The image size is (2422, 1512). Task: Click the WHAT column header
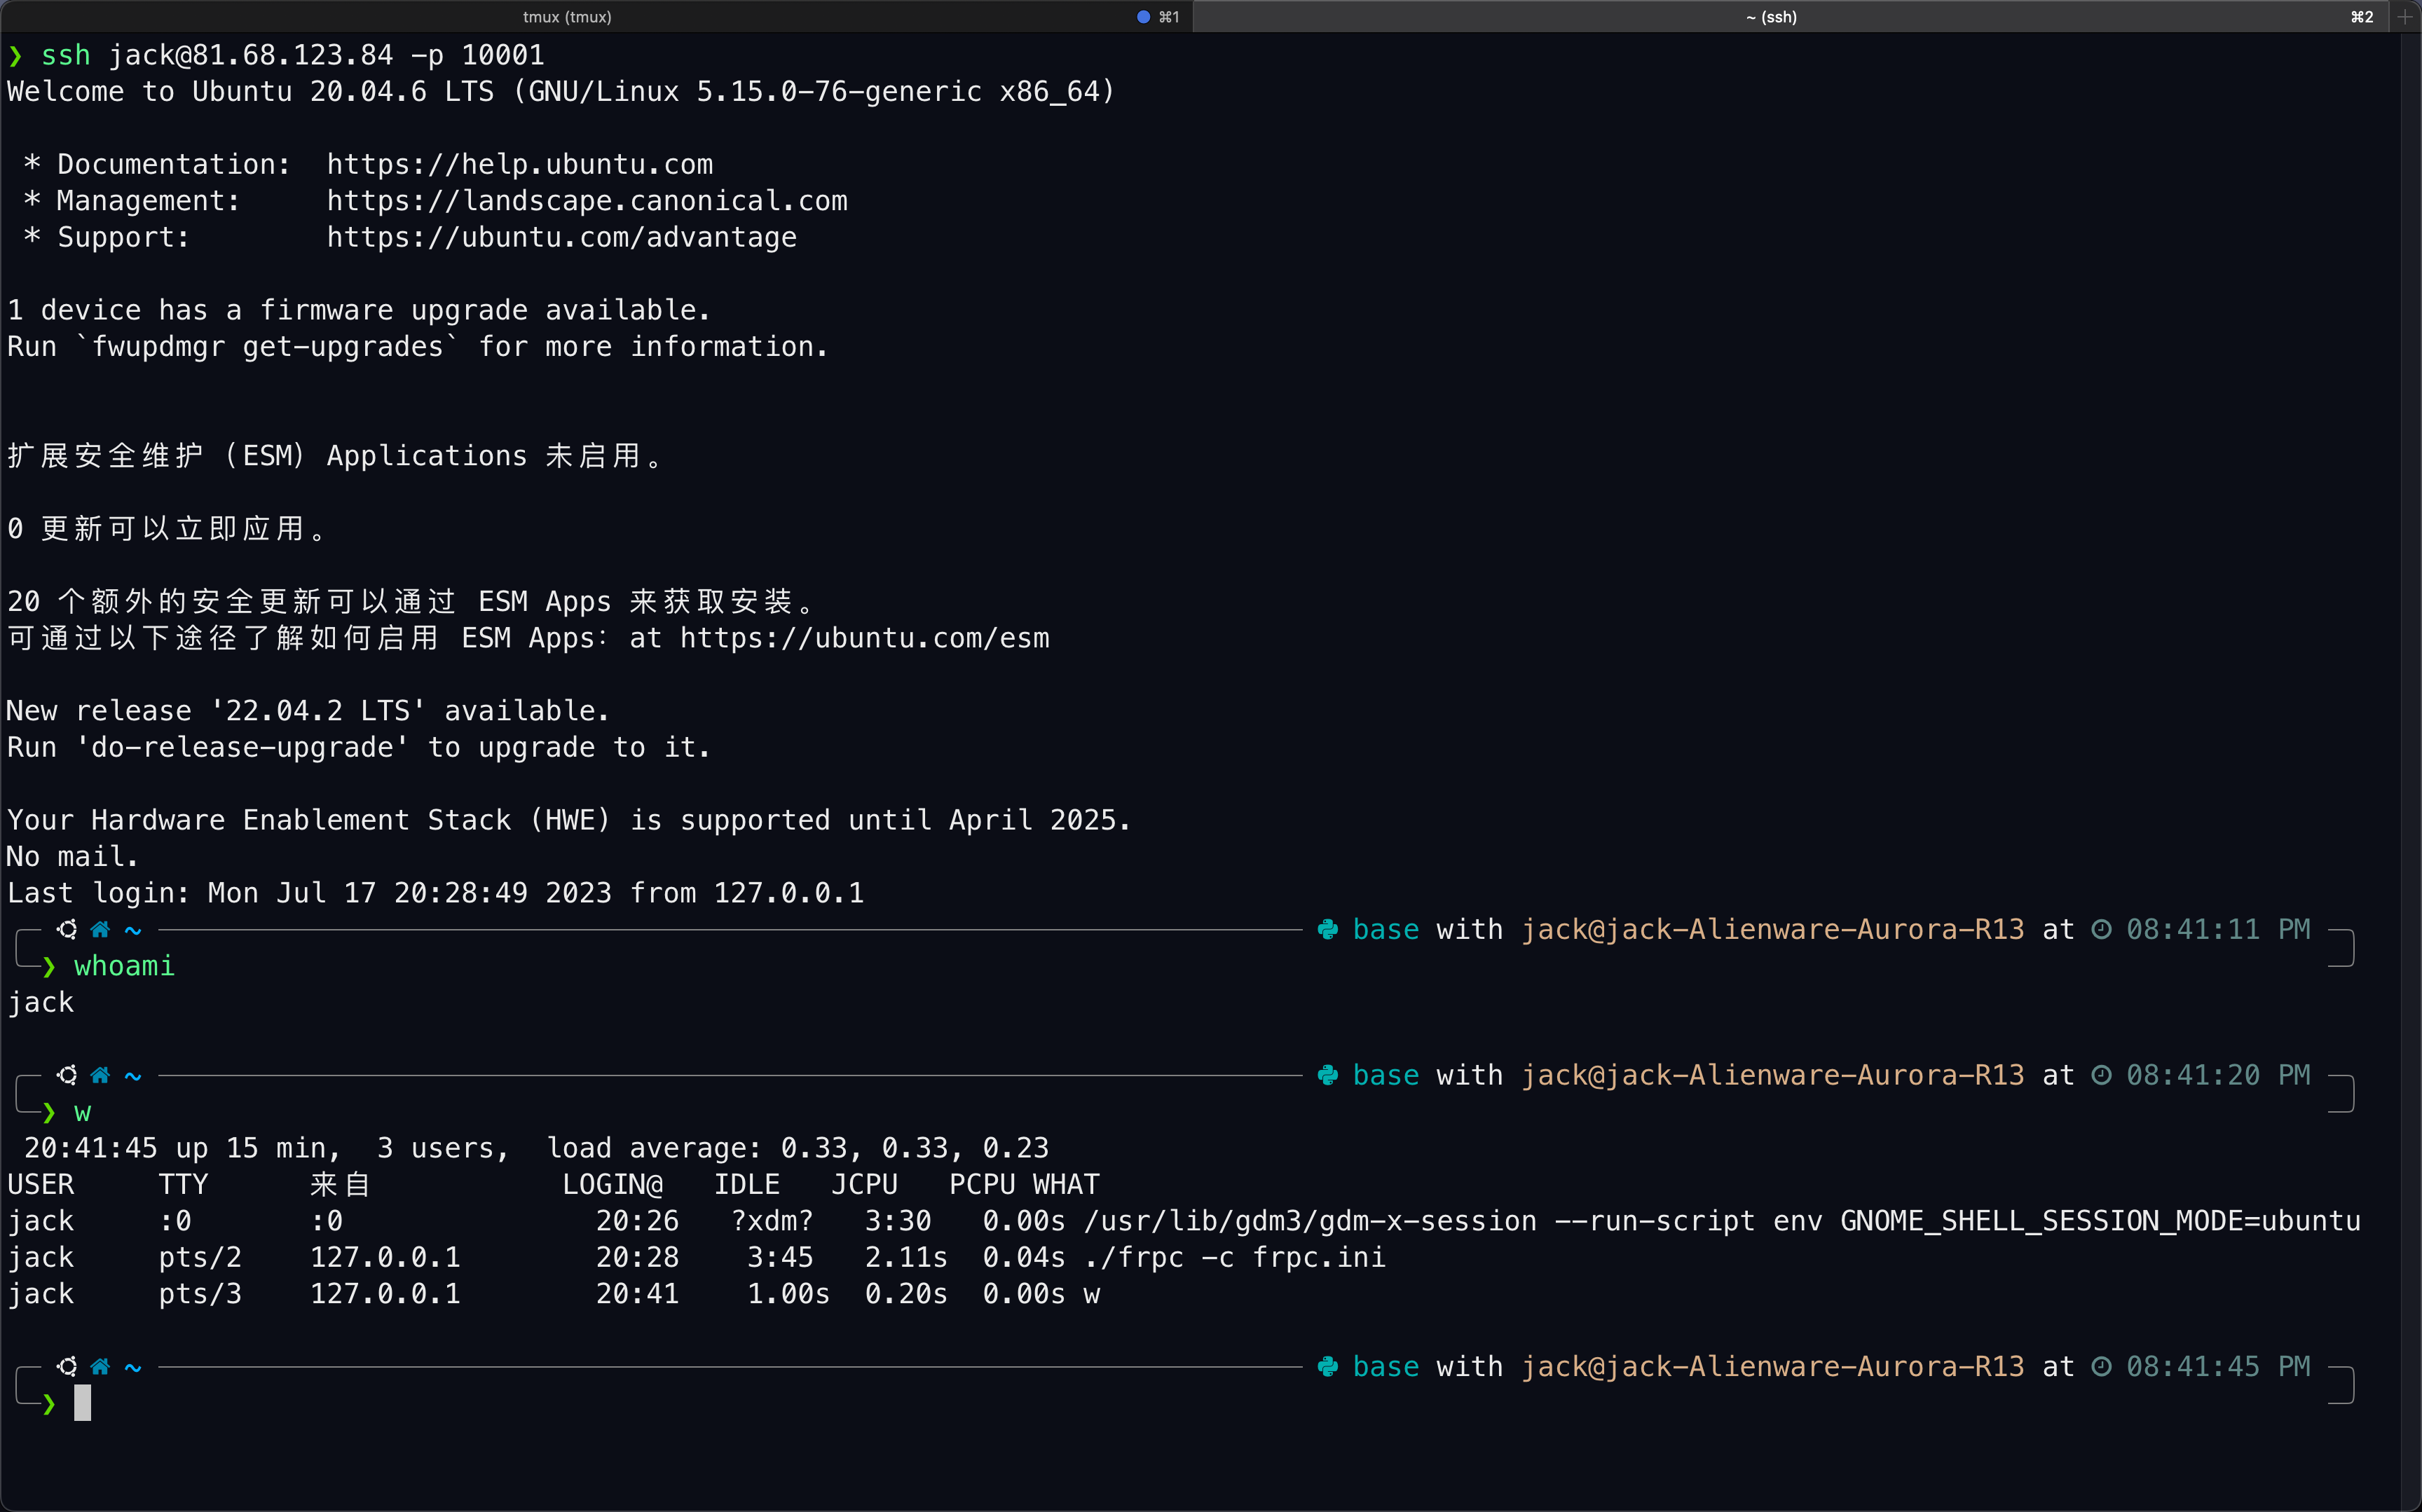[x=1066, y=1184]
